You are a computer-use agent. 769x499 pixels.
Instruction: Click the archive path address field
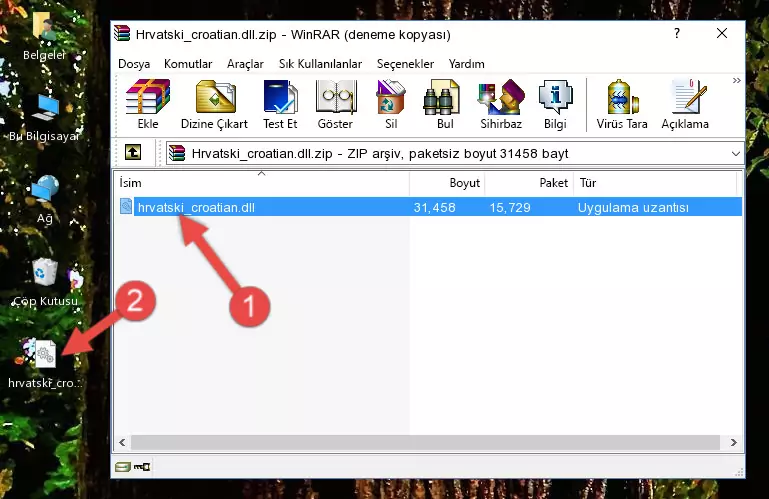[454, 154]
